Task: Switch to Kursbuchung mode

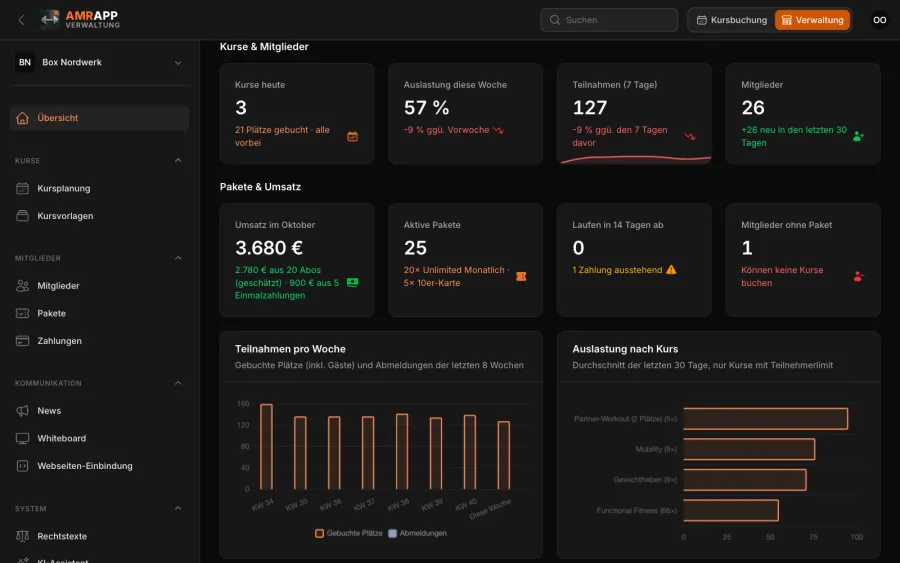Action: [x=732, y=20]
